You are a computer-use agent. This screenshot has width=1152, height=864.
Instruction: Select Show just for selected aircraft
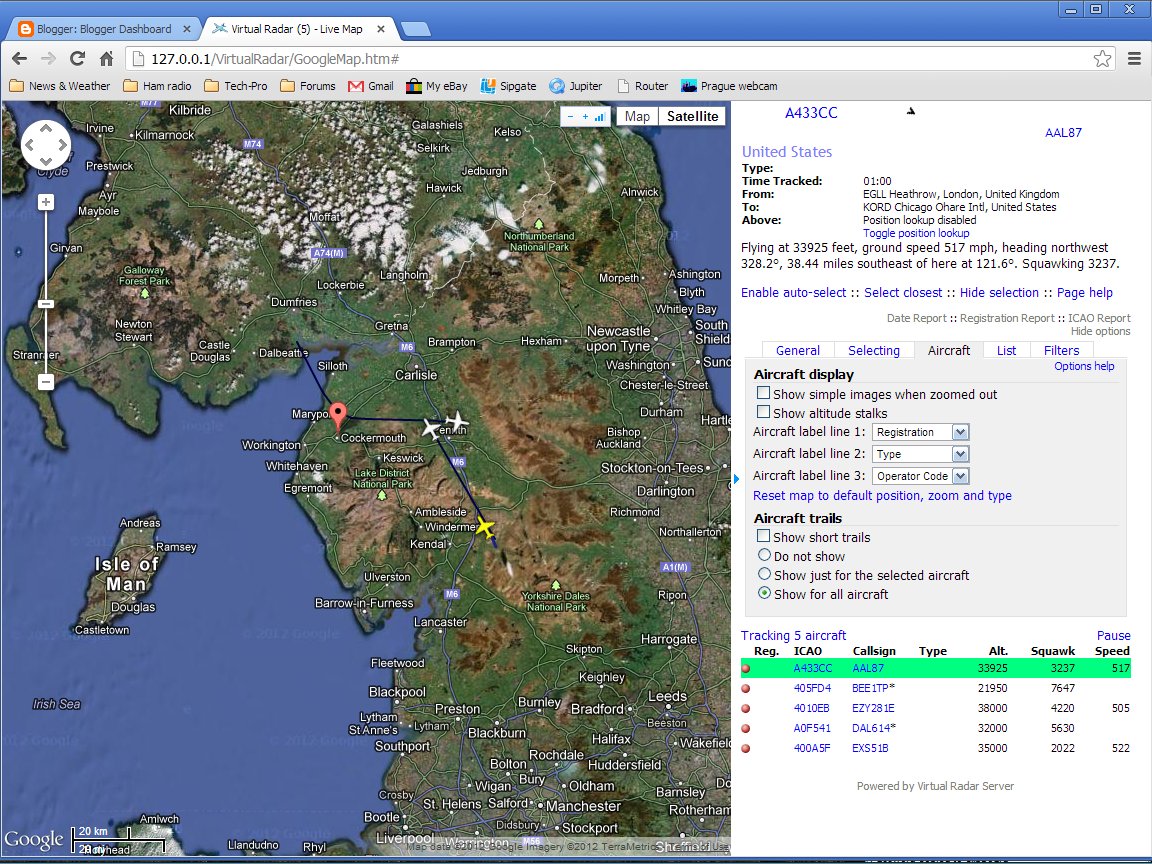click(x=764, y=574)
